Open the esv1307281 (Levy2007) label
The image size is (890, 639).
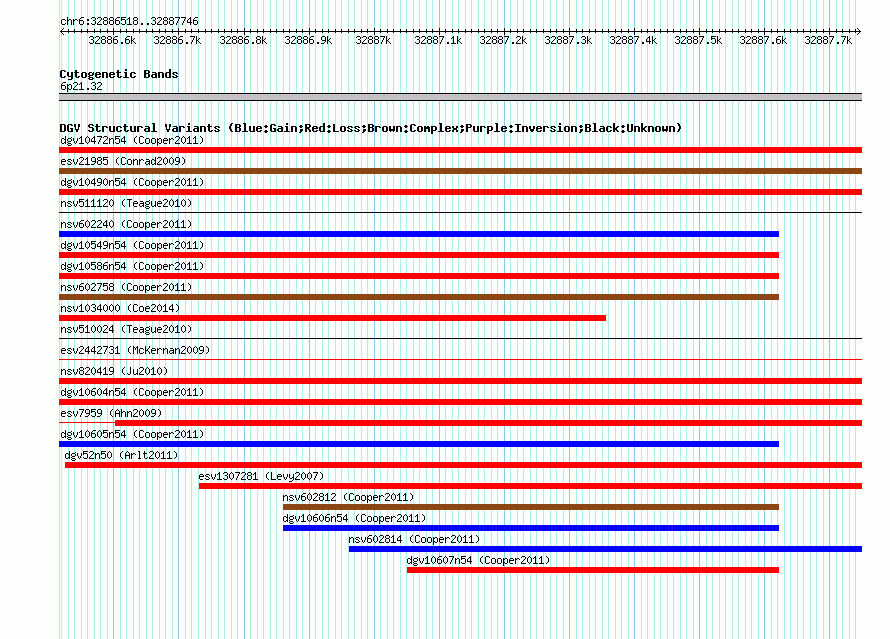[x=261, y=476]
